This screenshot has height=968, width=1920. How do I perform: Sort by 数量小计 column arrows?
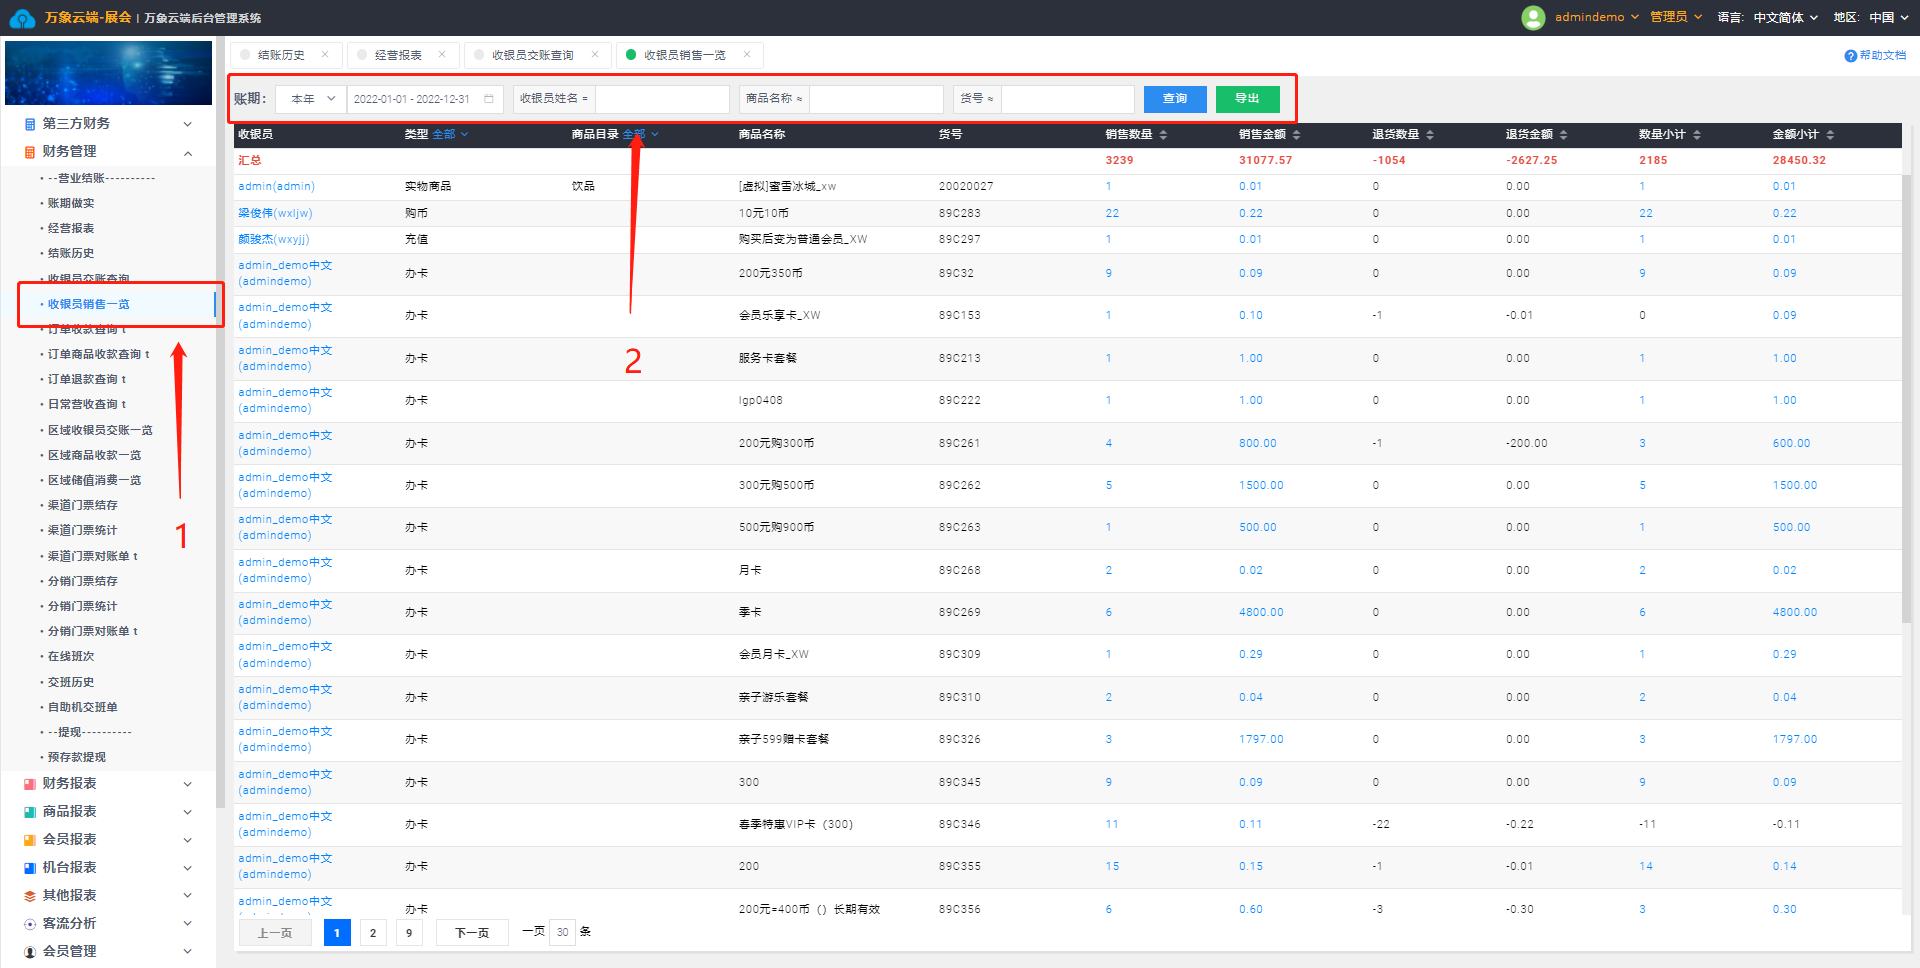coord(1697,135)
